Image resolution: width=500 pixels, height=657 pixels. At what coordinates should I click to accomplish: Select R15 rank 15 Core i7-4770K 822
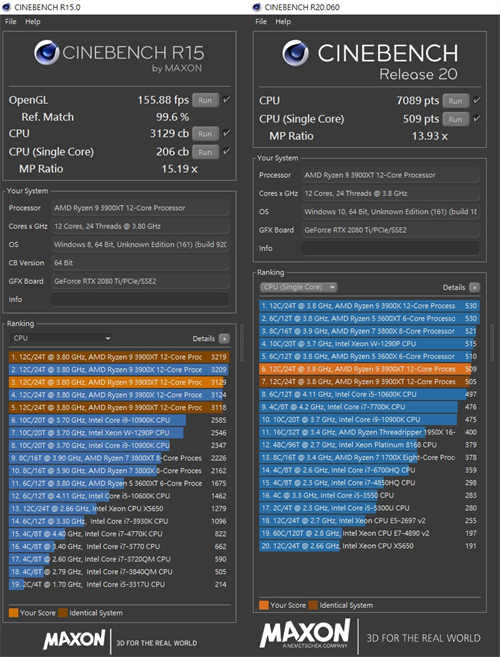click(x=119, y=534)
